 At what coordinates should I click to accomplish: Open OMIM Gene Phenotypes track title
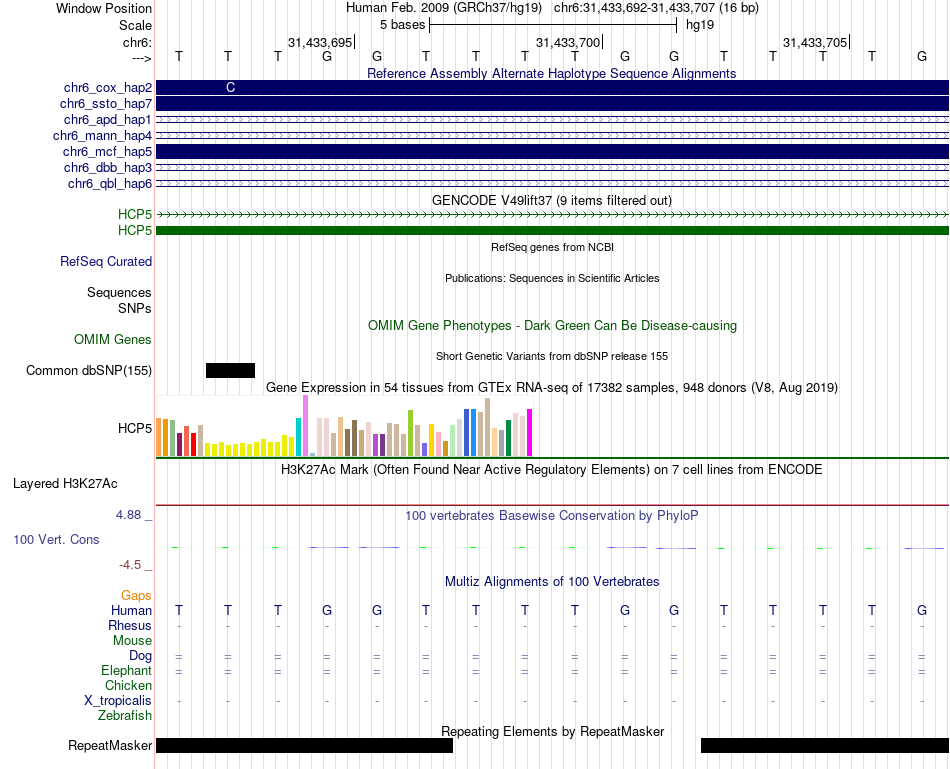pos(552,325)
